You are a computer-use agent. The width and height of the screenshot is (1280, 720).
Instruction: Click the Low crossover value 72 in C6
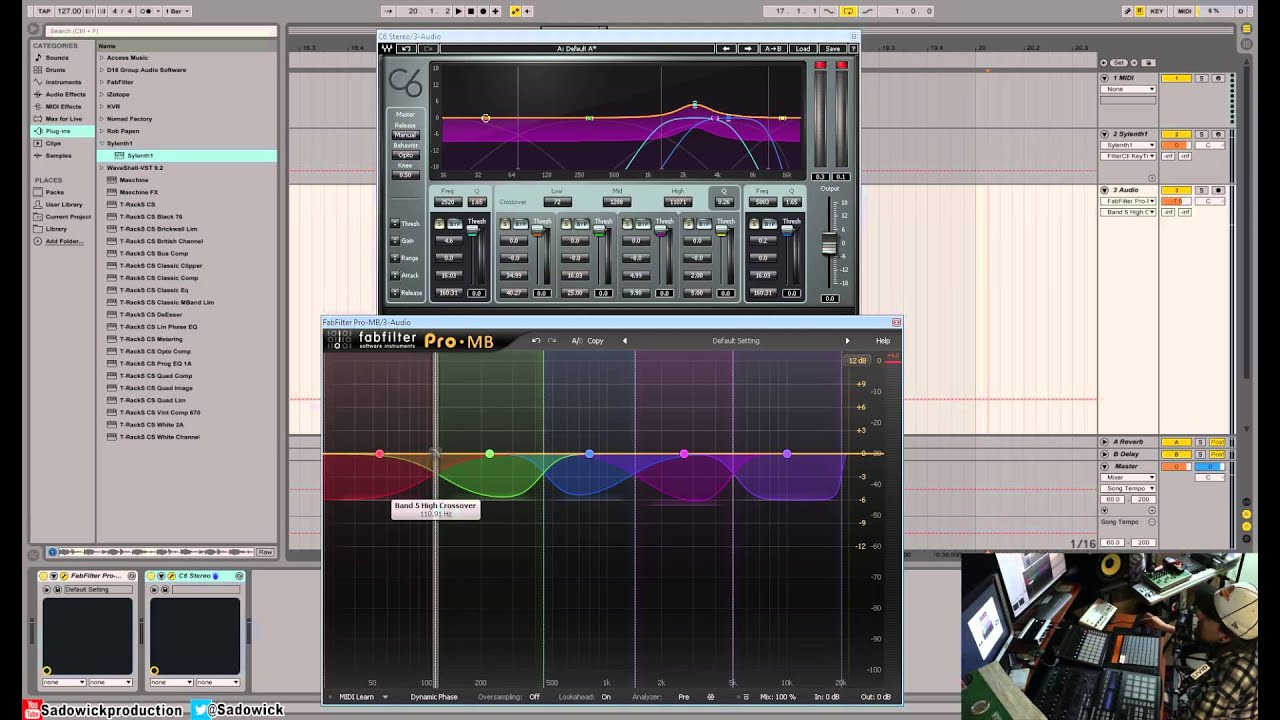pos(556,202)
